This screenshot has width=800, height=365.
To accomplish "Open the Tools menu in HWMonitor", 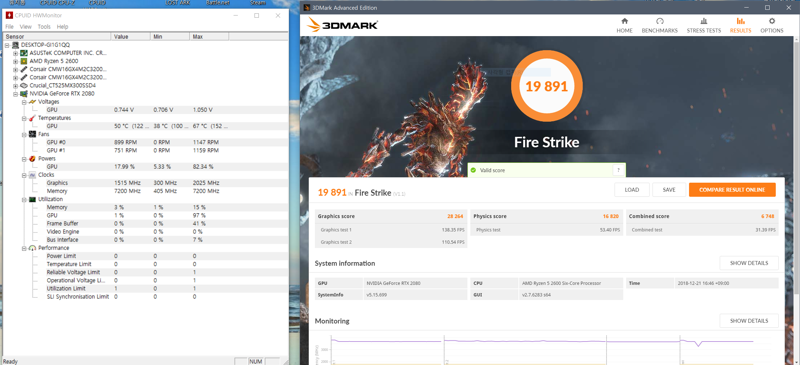I will click(44, 27).
